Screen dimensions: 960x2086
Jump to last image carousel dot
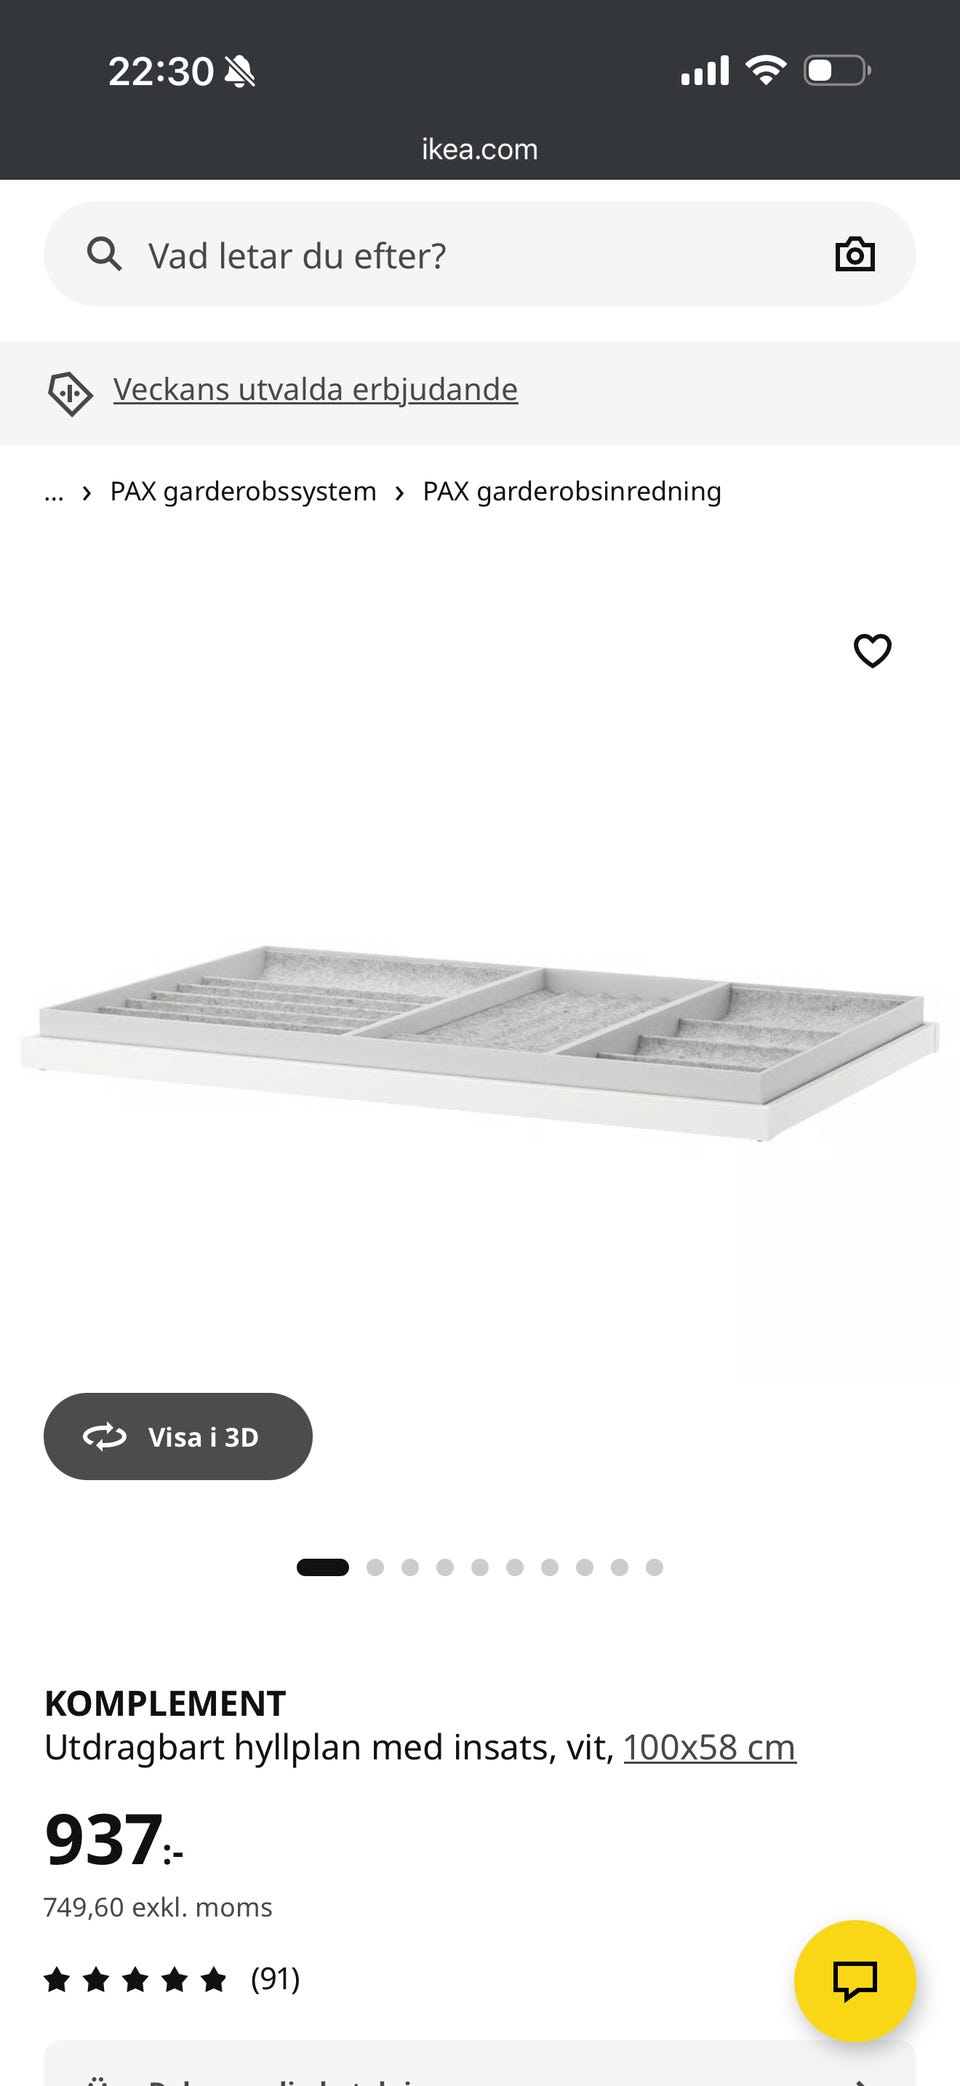coord(654,1567)
